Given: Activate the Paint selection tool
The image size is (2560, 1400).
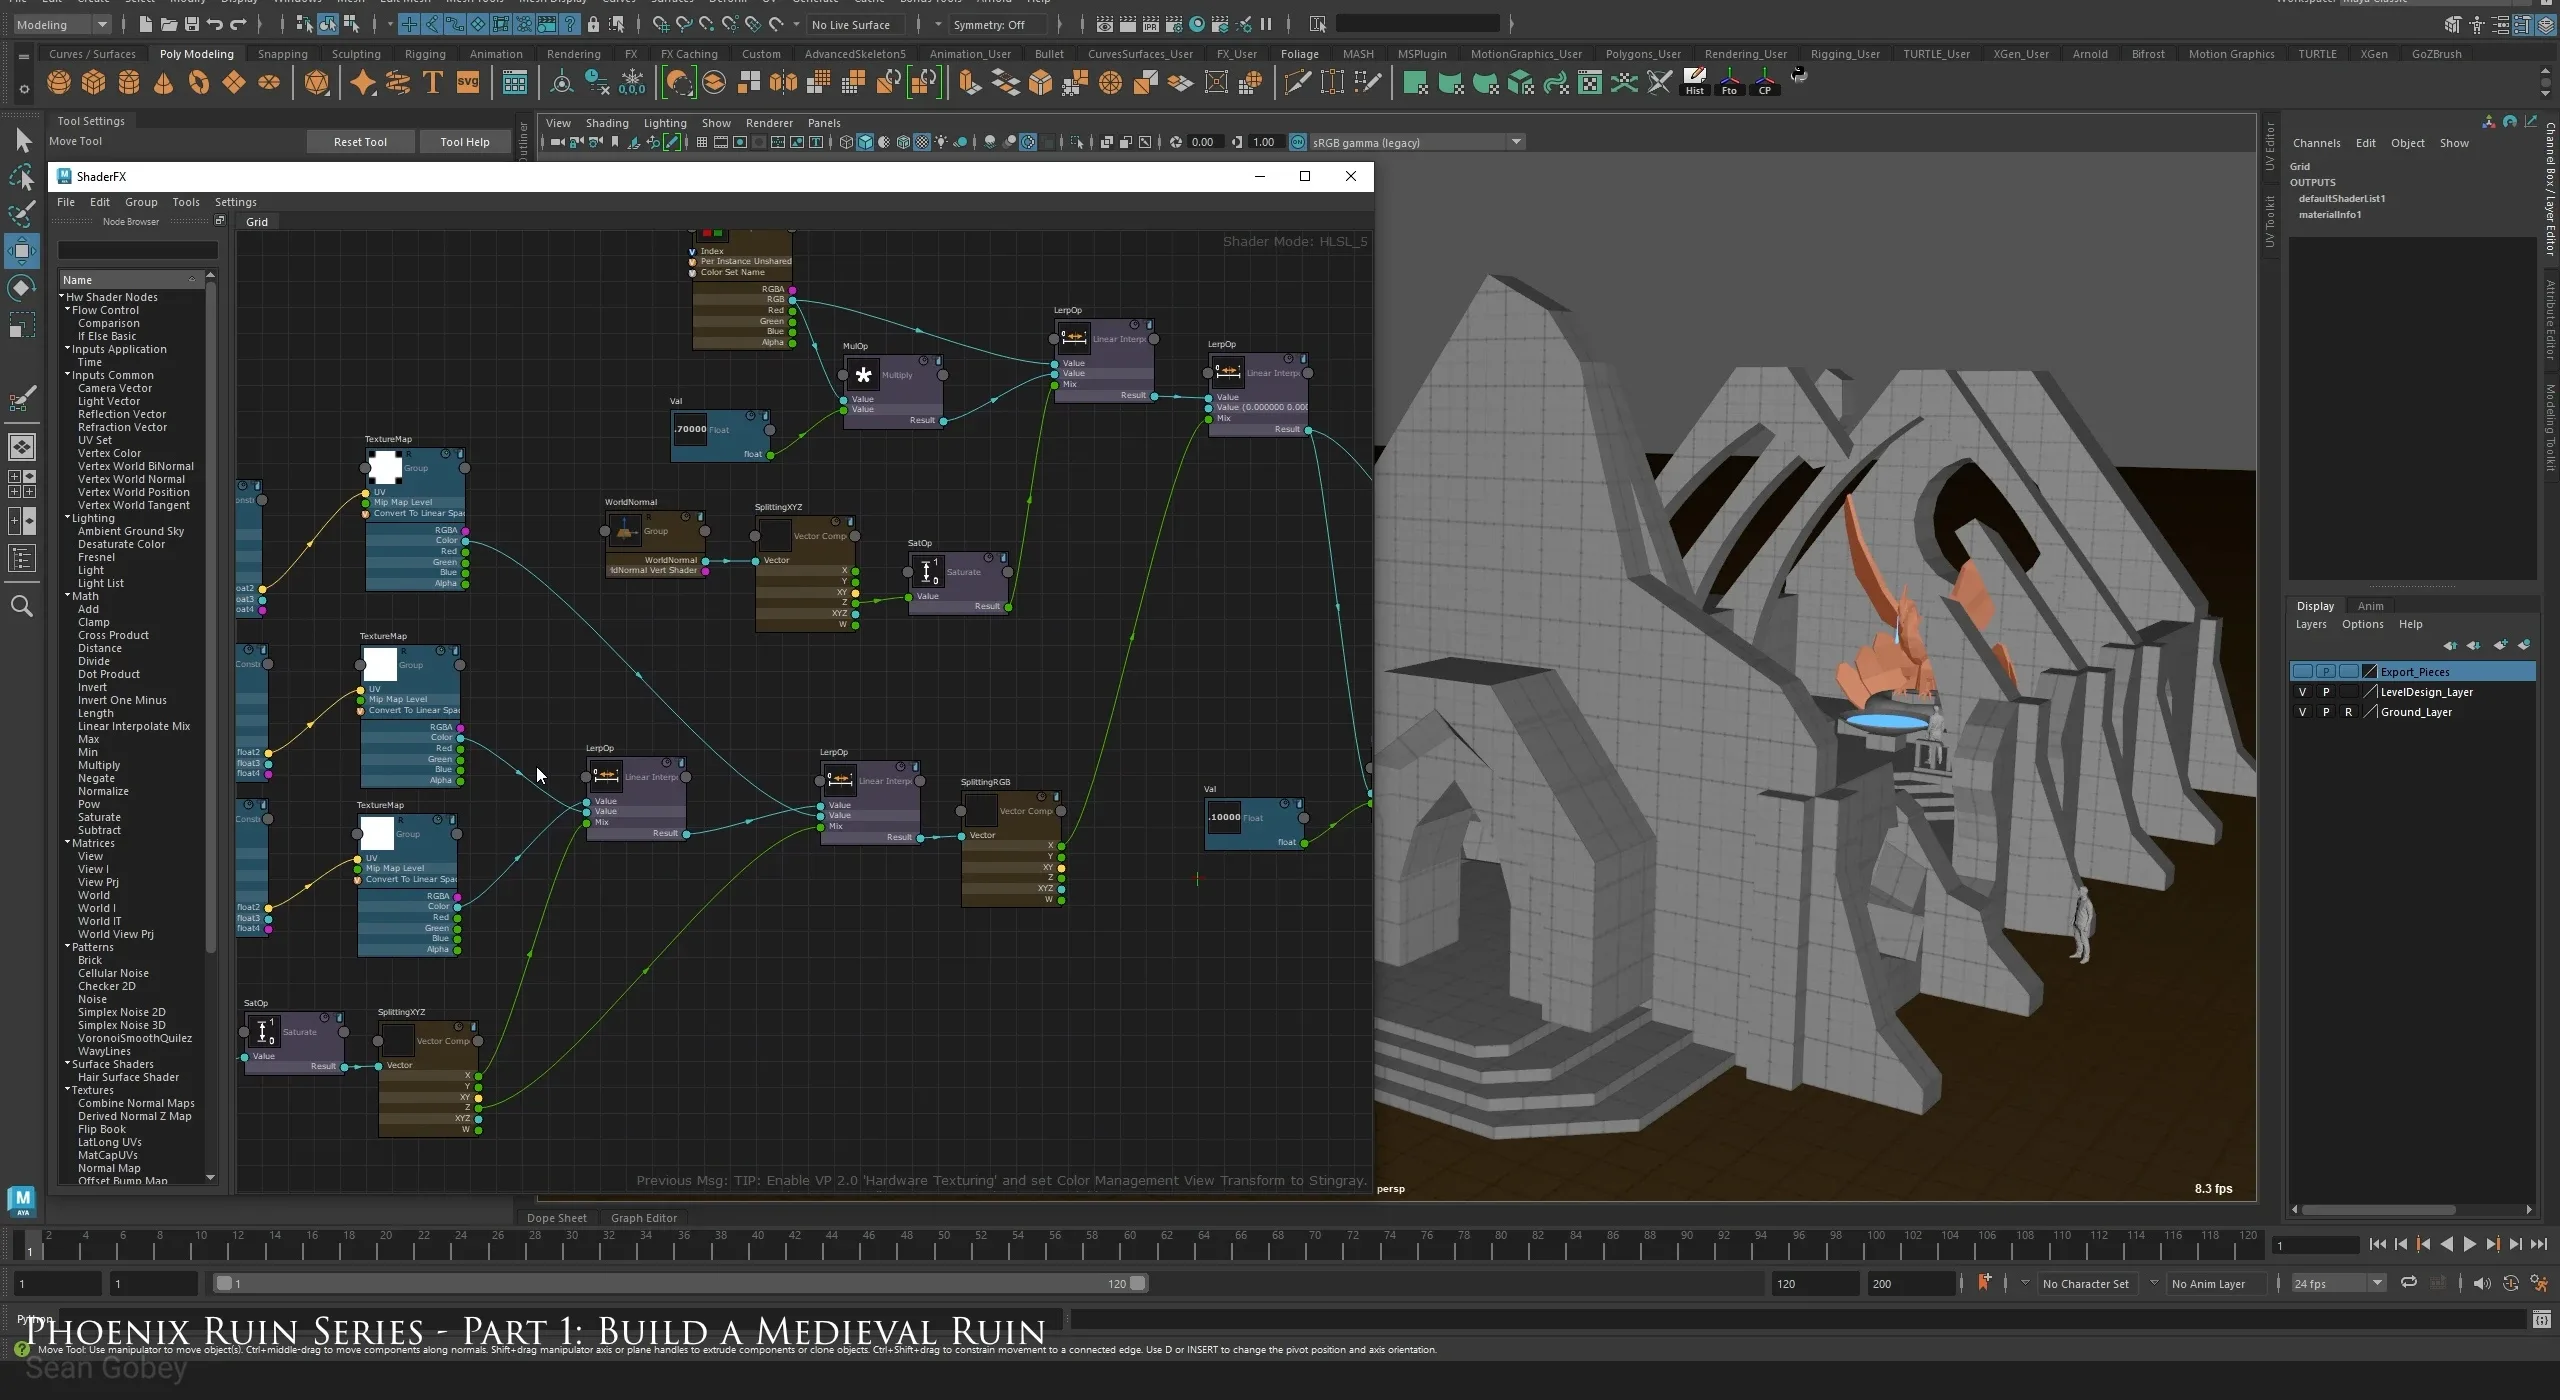Looking at the screenshot, I should tap(22, 215).
